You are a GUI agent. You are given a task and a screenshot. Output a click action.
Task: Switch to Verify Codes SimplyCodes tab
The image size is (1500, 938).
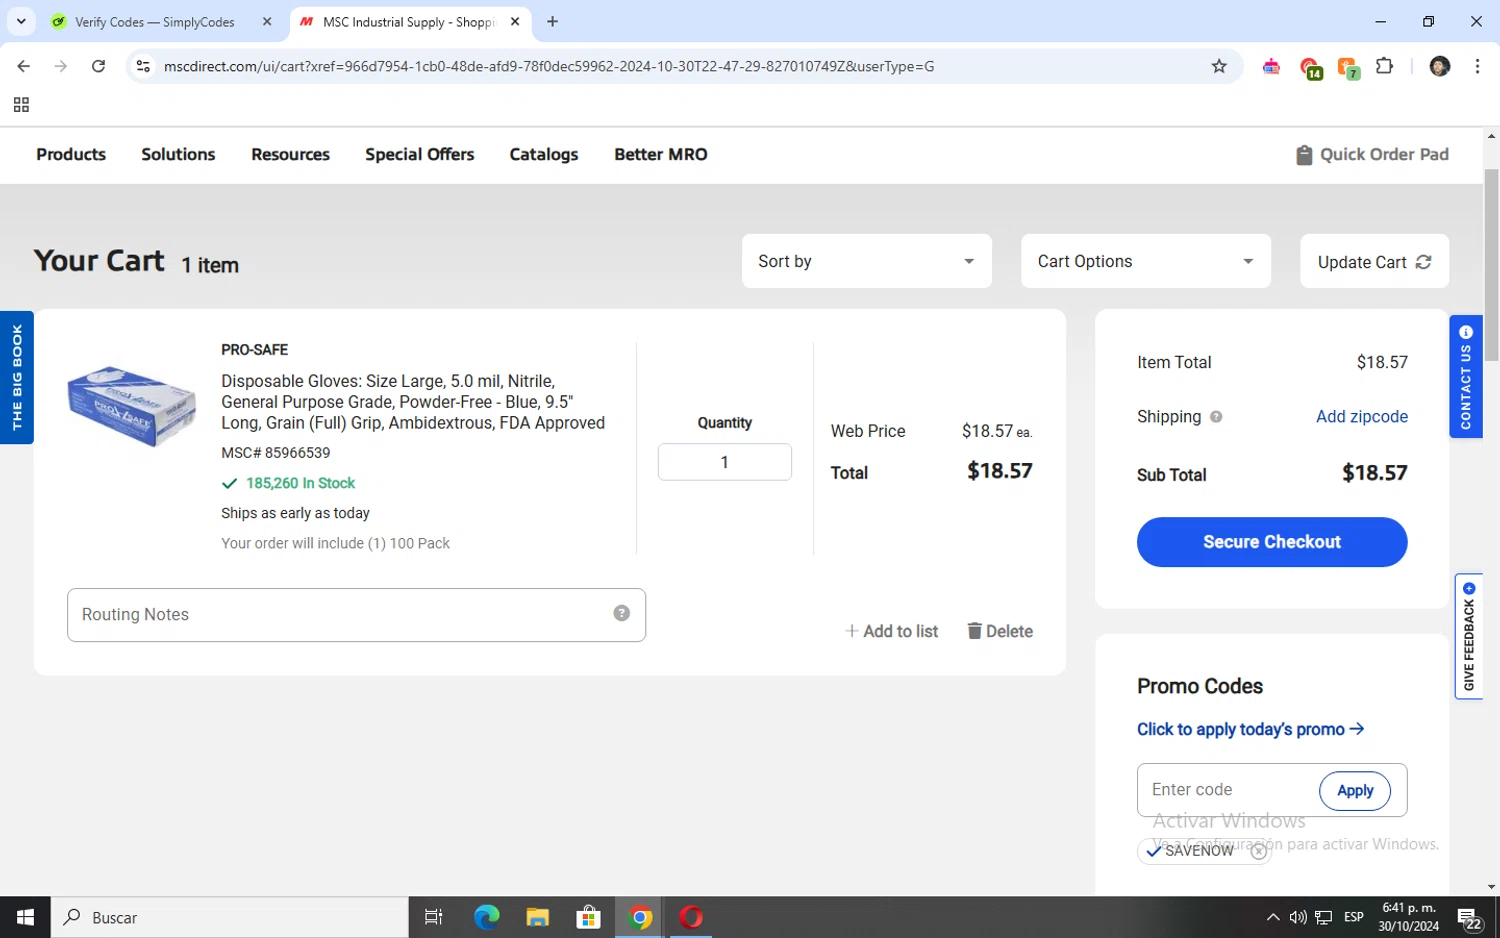pyautogui.click(x=155, y=21)
